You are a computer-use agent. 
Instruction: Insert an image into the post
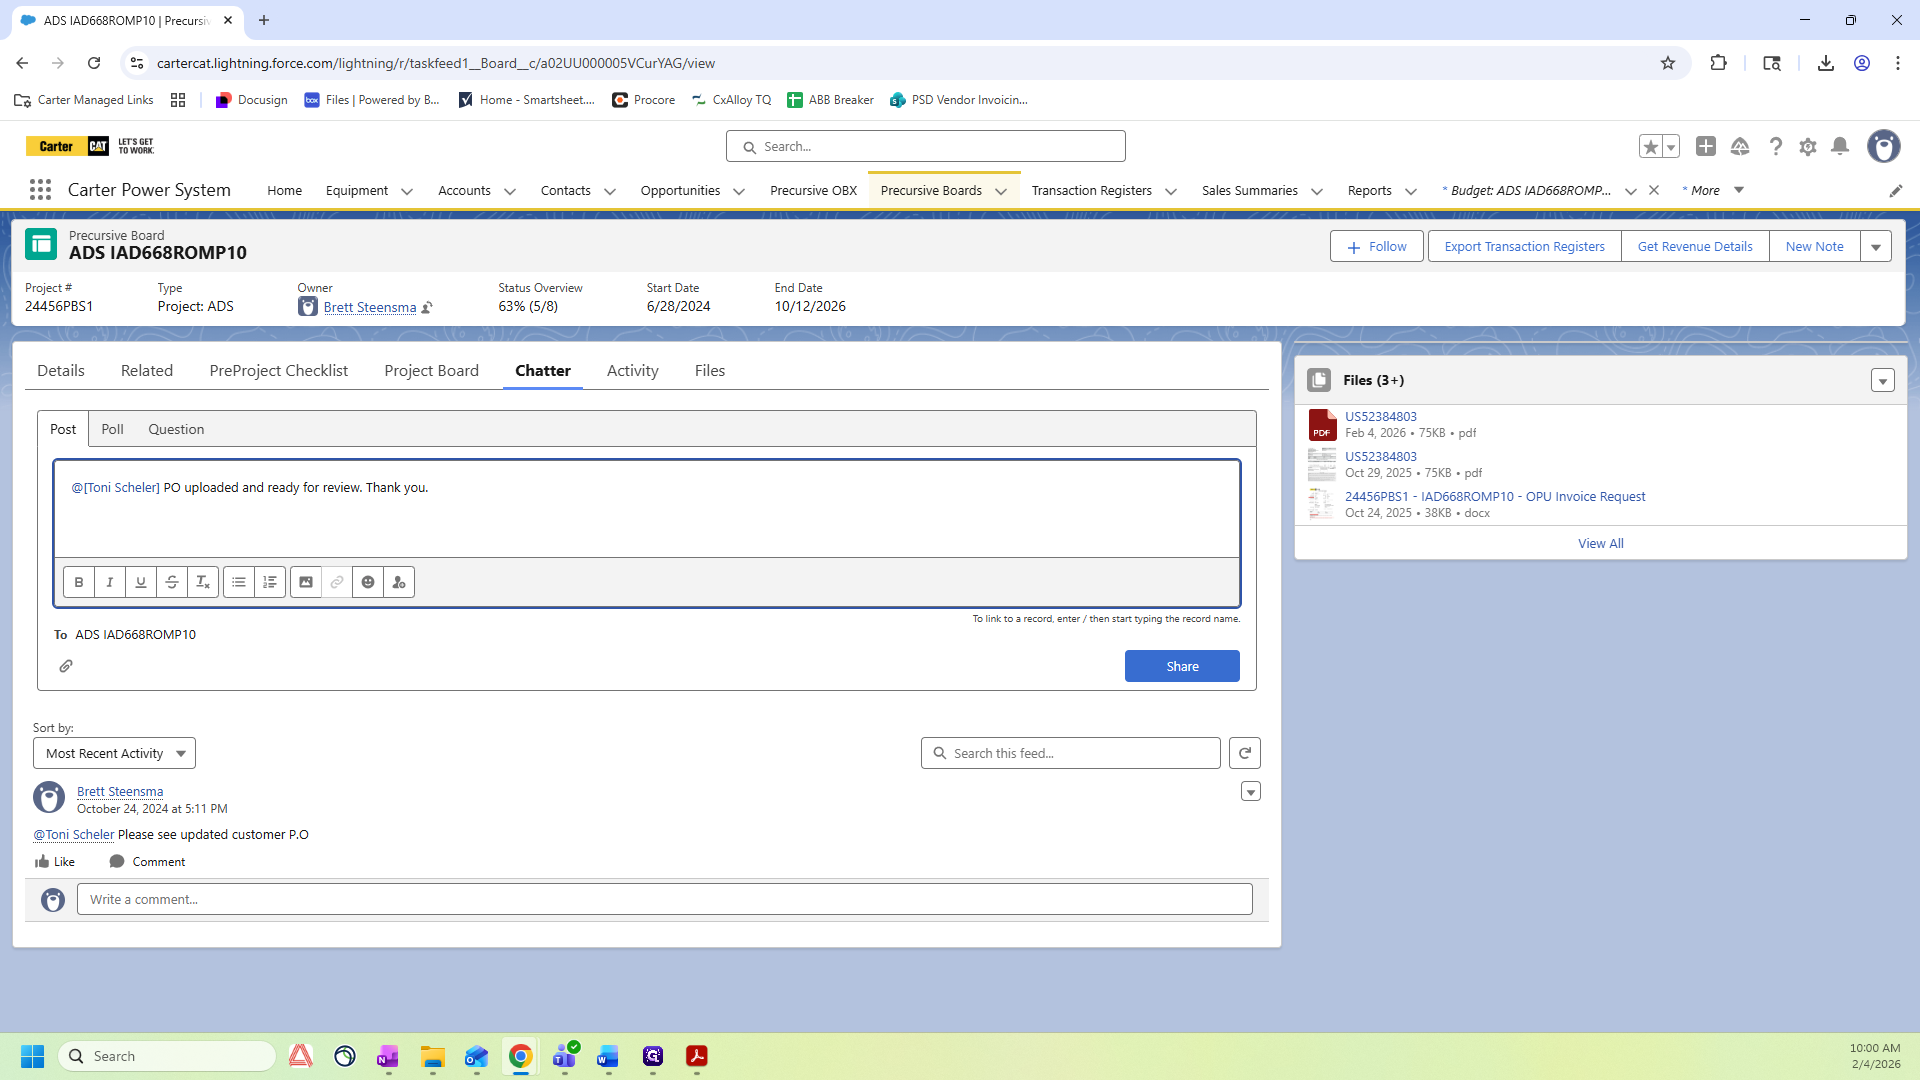(306, 582)
